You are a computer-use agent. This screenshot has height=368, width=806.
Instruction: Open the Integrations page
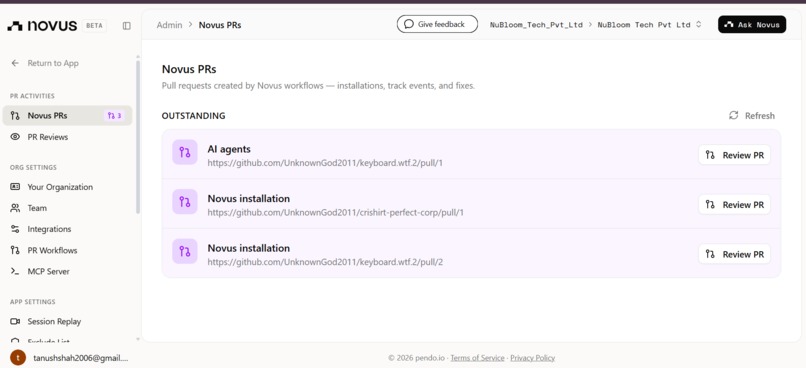click(x=67, y=229)
